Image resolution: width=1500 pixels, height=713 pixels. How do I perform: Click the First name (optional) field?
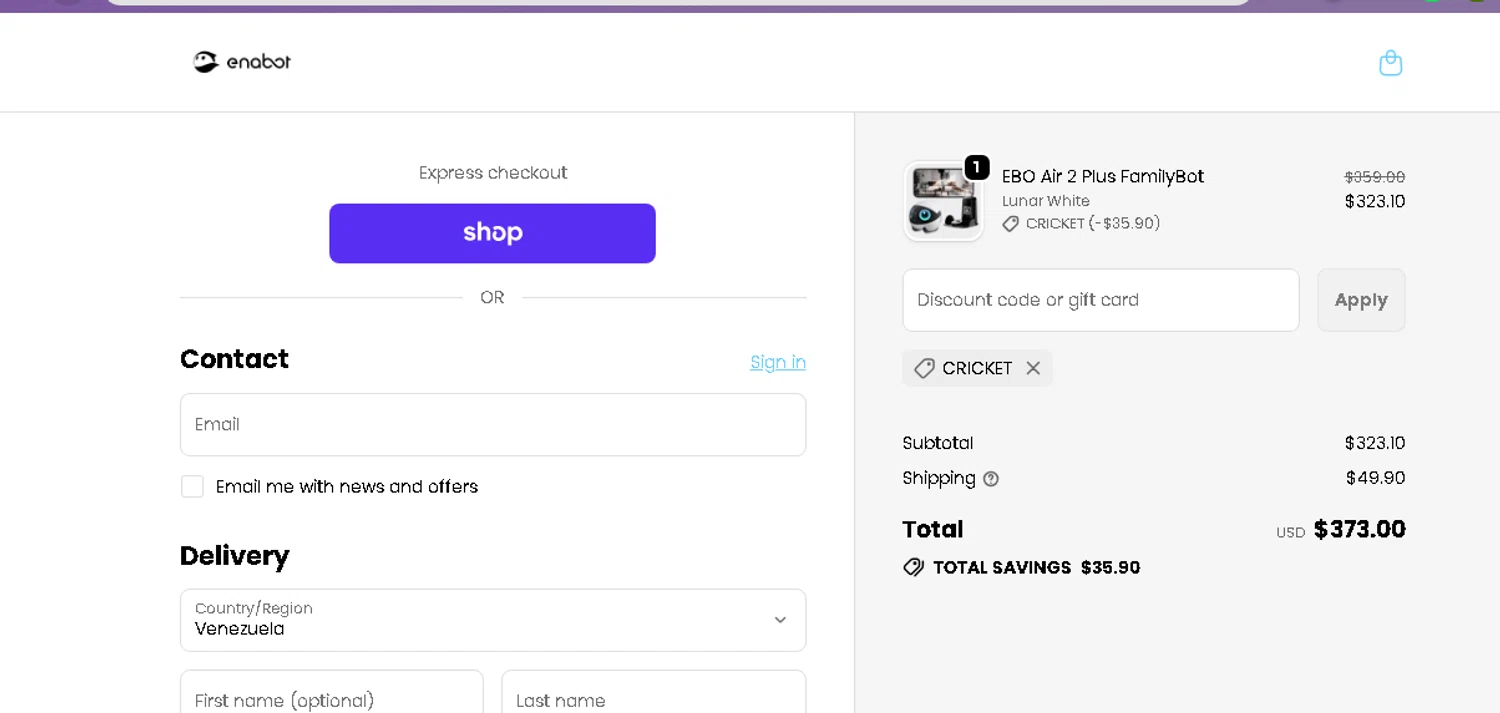332,692
